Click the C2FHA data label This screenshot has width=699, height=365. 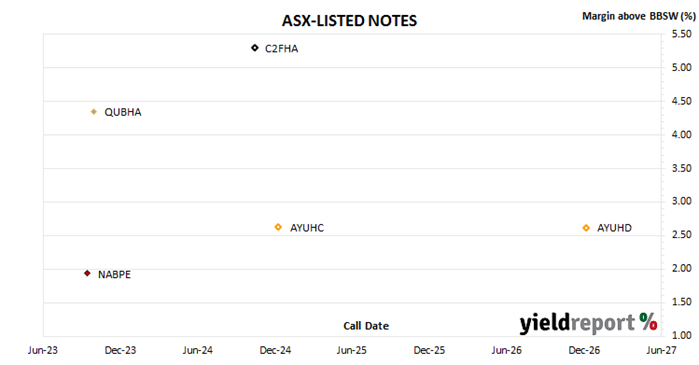tap(281, 49)
